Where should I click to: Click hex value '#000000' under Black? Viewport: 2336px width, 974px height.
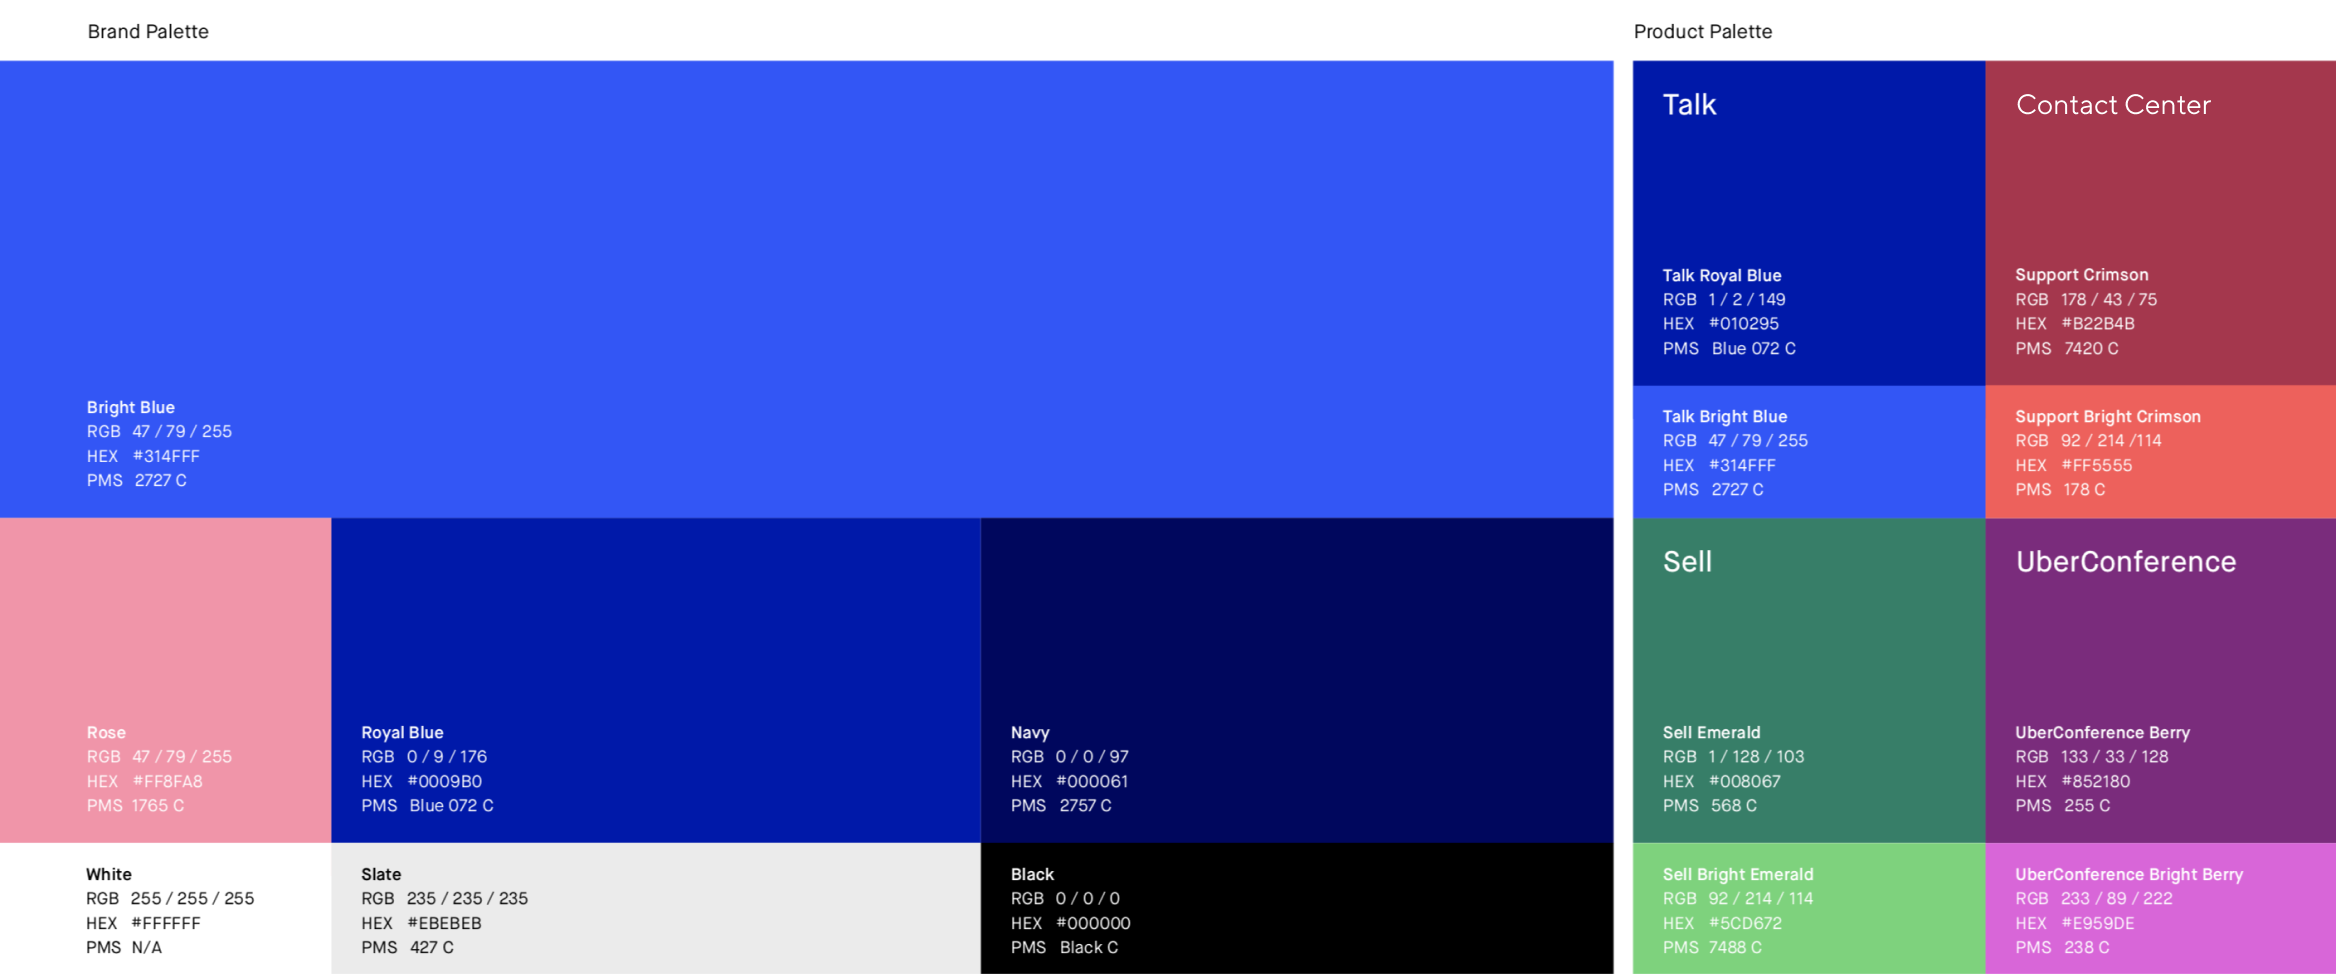click(x=1094, y=923)
